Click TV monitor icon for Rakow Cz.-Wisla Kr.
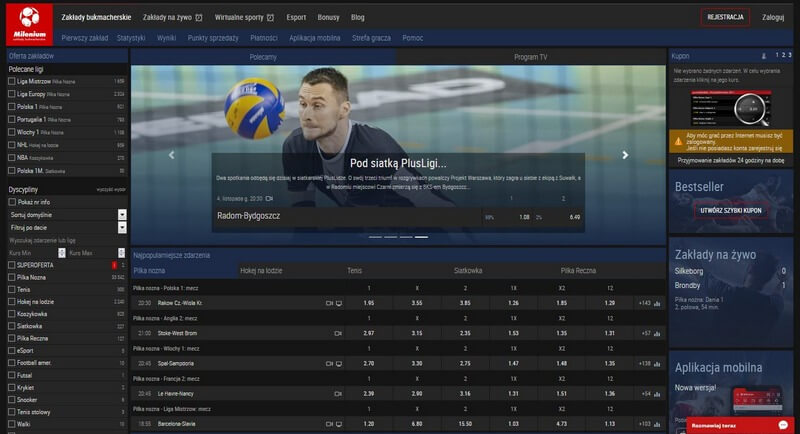 click(x=339, y=303)
